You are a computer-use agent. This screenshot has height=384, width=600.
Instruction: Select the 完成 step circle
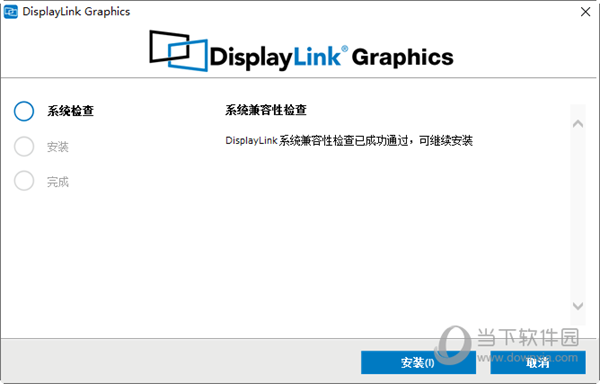click(24, 181)
